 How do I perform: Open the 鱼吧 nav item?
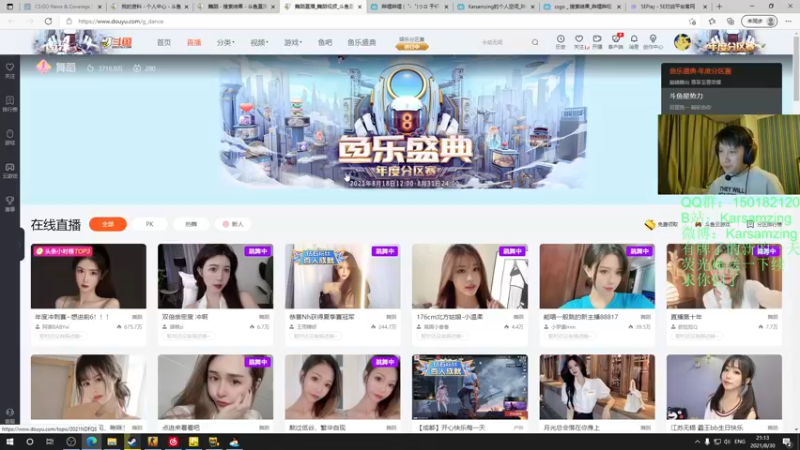click(324, 42)
